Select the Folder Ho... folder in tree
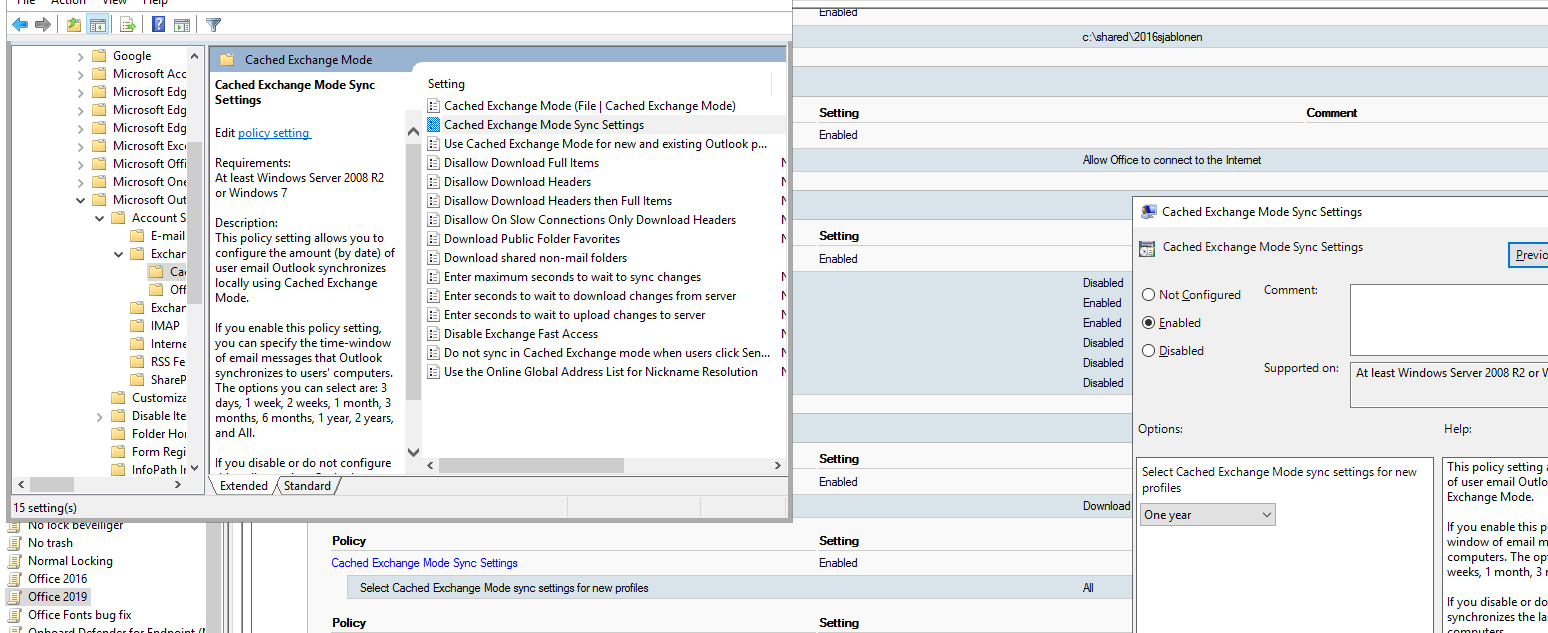The image size is (1548, 633). [159, 434]
